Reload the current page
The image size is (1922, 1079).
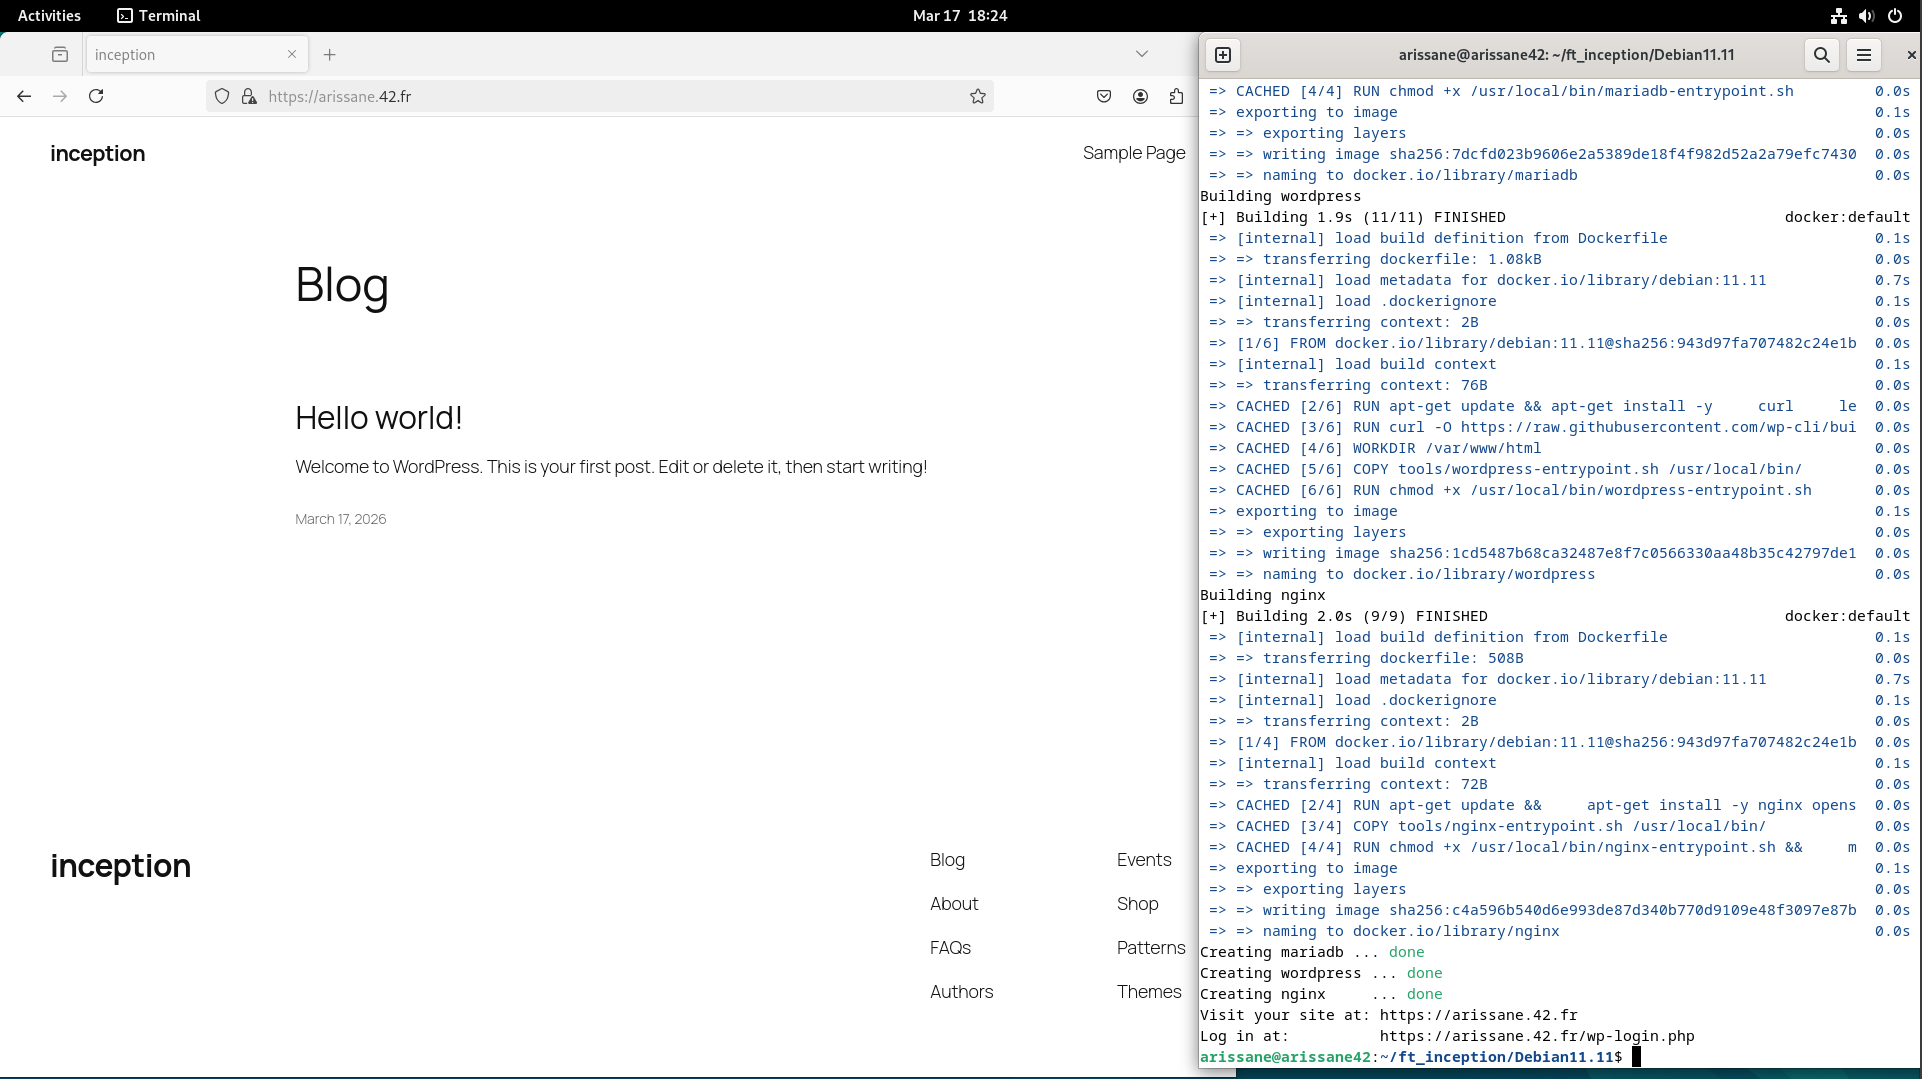(x=96, y=96)
